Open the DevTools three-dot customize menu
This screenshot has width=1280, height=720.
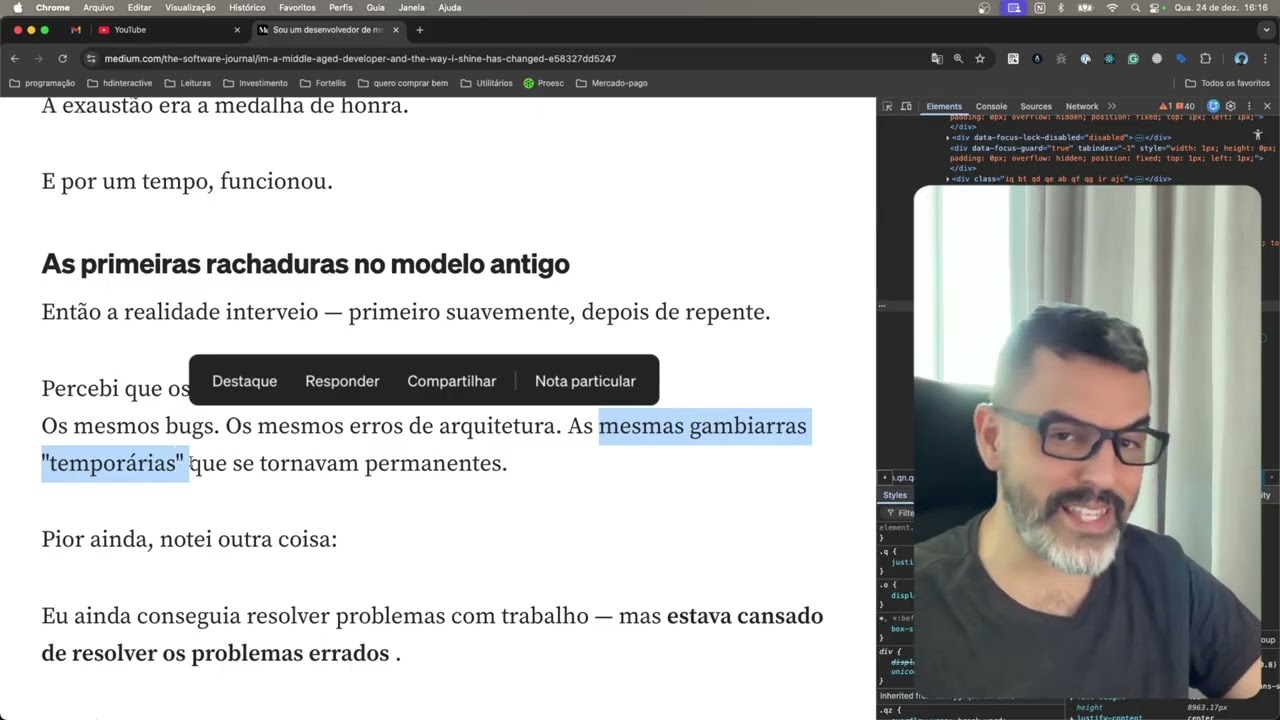[x=1249, y=106]
